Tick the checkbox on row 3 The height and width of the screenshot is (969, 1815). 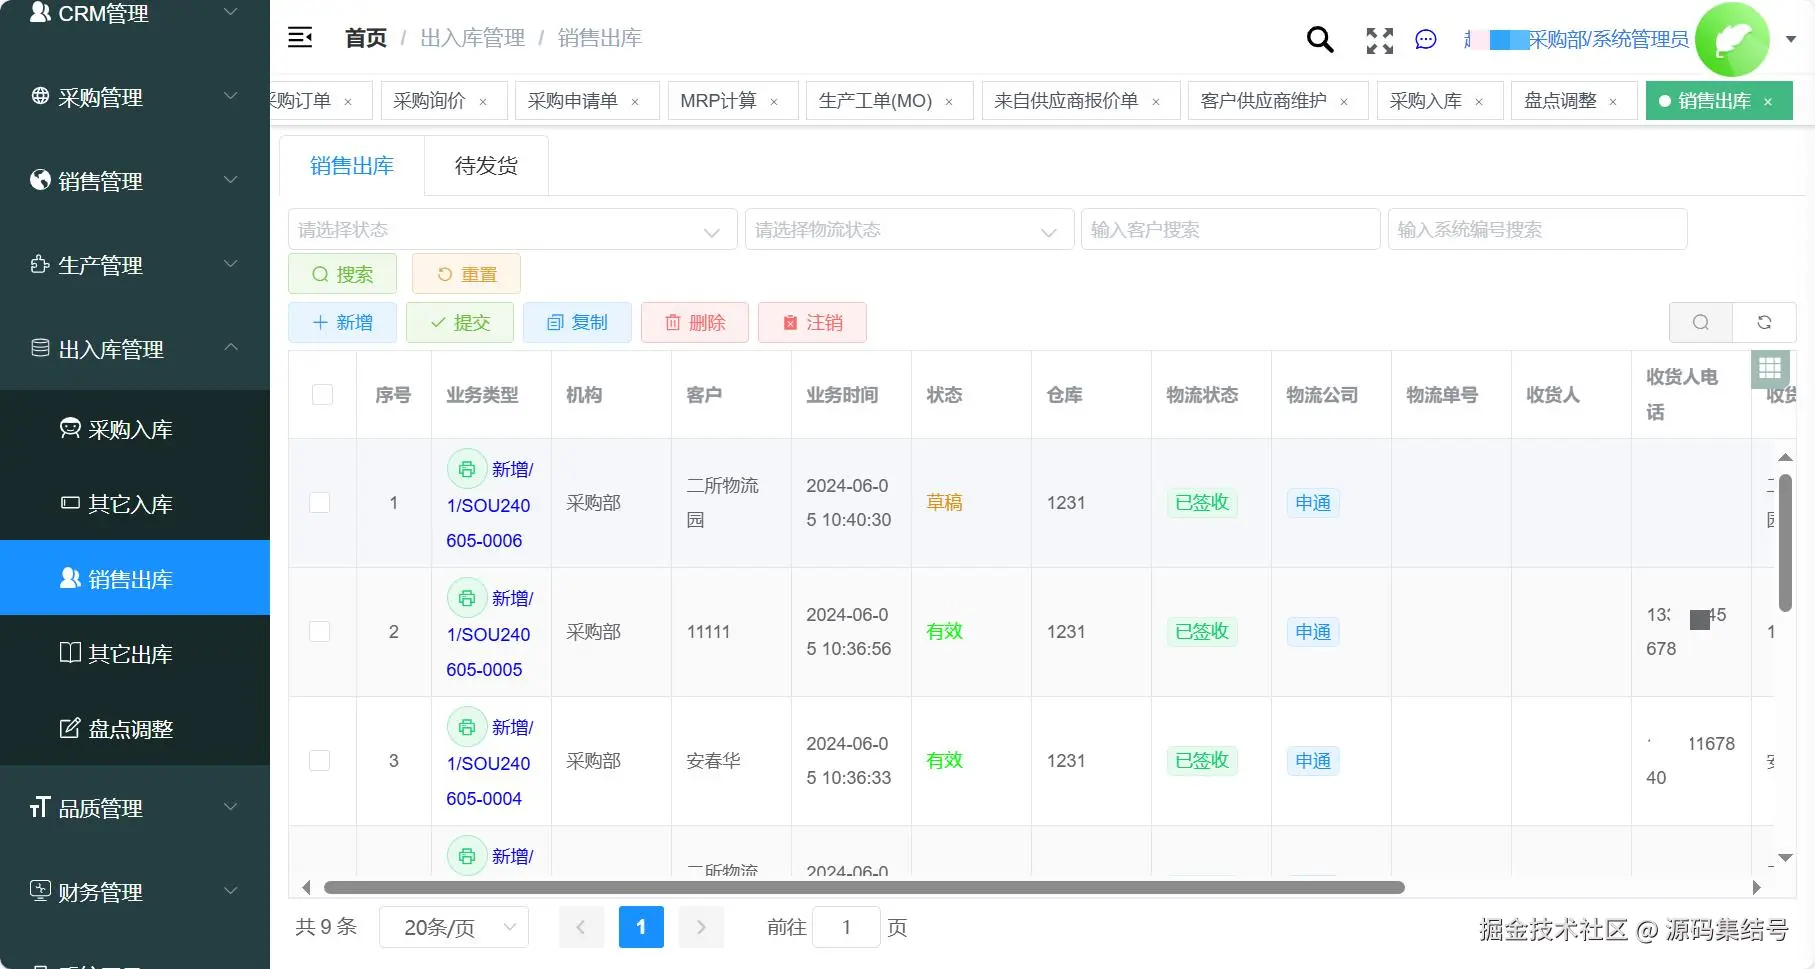[319, 760]
